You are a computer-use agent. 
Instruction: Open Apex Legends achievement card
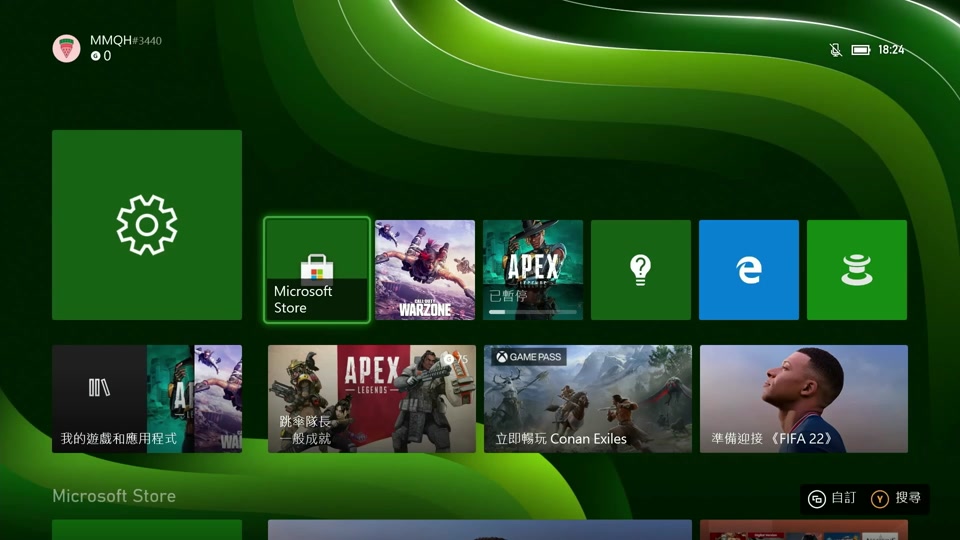372,399
